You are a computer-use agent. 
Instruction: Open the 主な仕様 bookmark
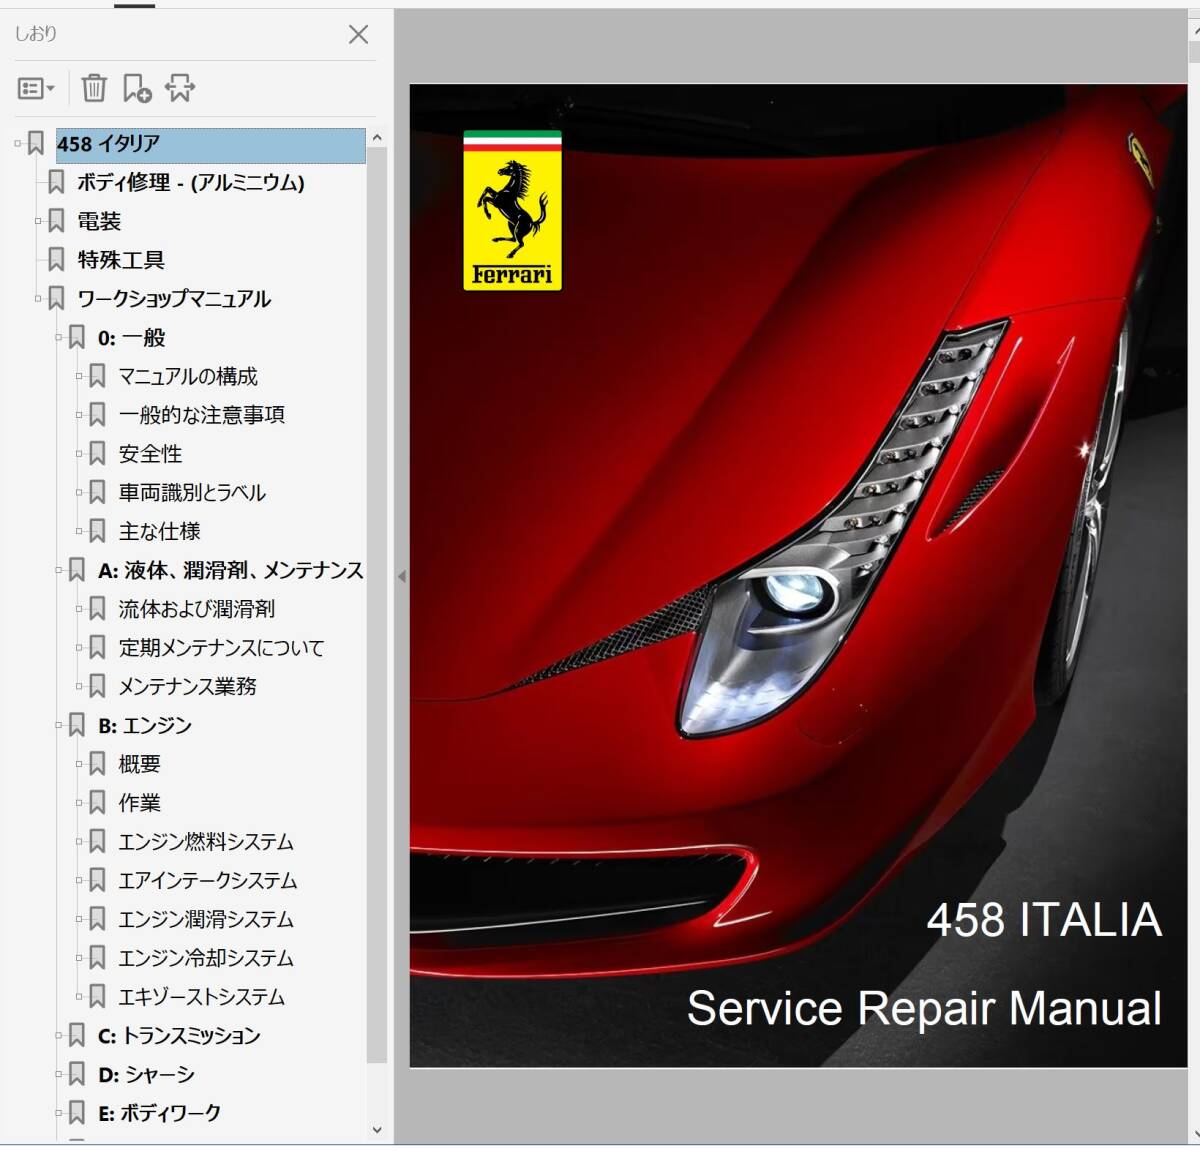coord(159,532)
